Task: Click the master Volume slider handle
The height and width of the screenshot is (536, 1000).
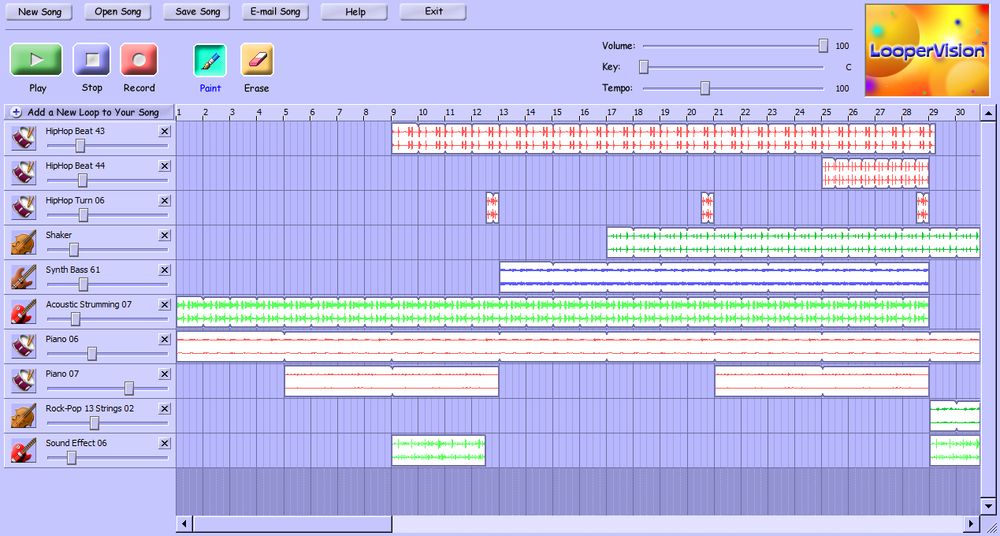Action: point(823,45)
